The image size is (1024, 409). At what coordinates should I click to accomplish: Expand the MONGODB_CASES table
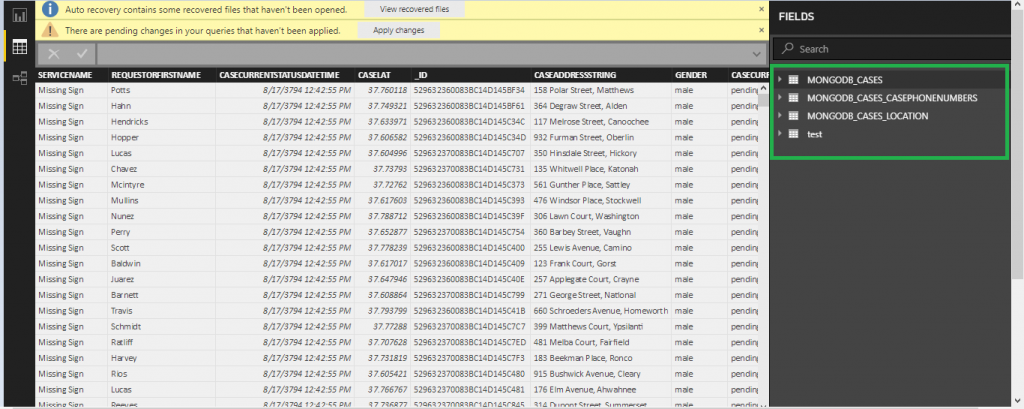click(780, 79)
